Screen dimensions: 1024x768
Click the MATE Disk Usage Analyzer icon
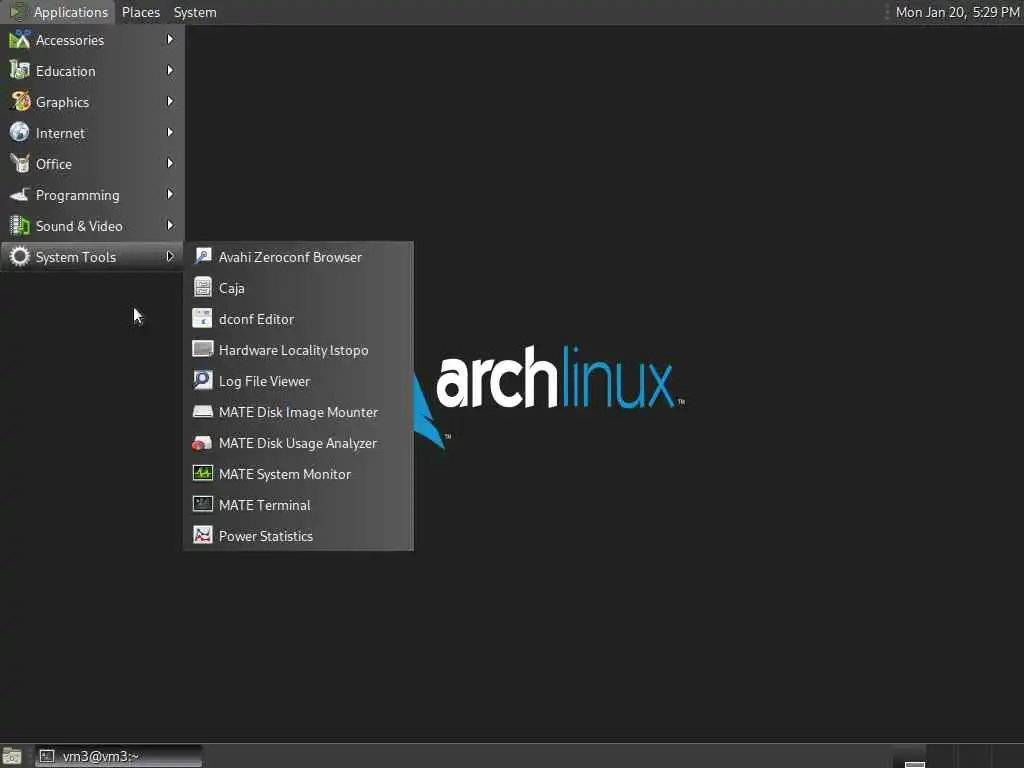202,443
